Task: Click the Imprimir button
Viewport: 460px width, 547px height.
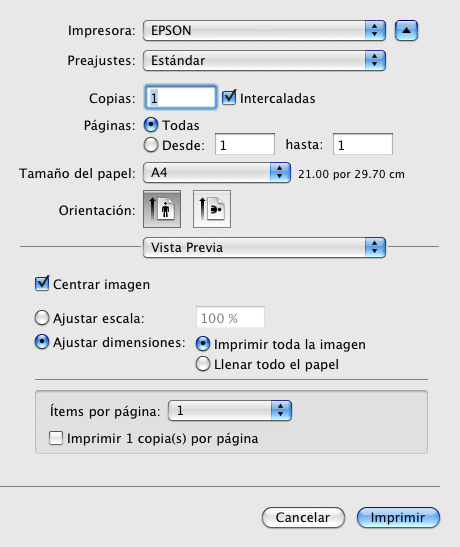Action: tap(398, 517)
